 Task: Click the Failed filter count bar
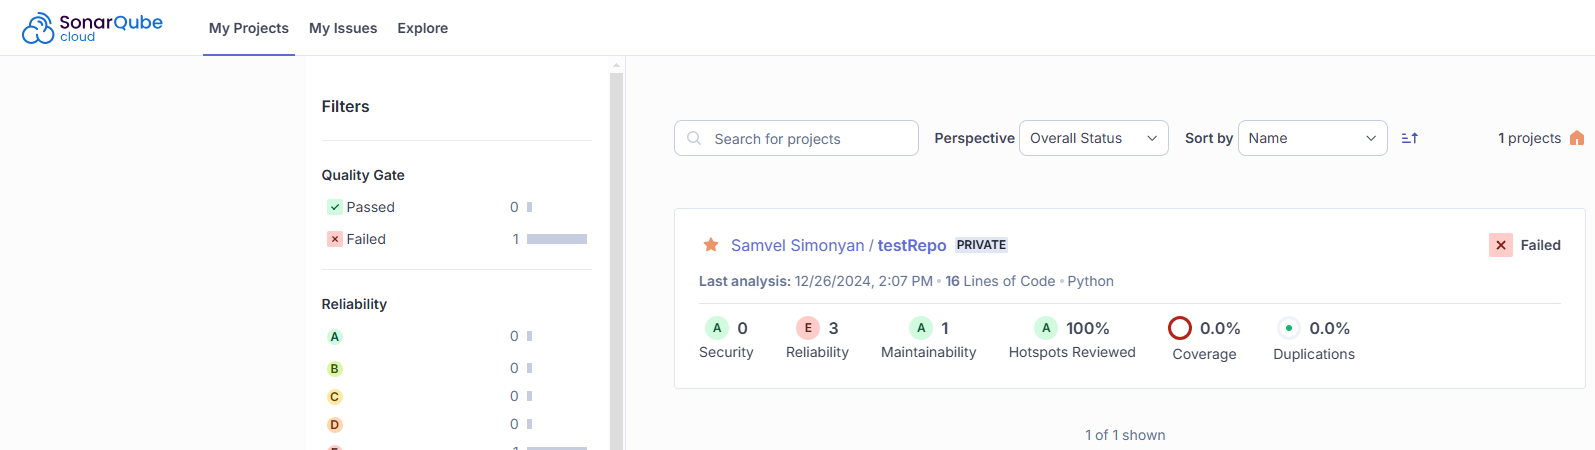click(557, 239)
